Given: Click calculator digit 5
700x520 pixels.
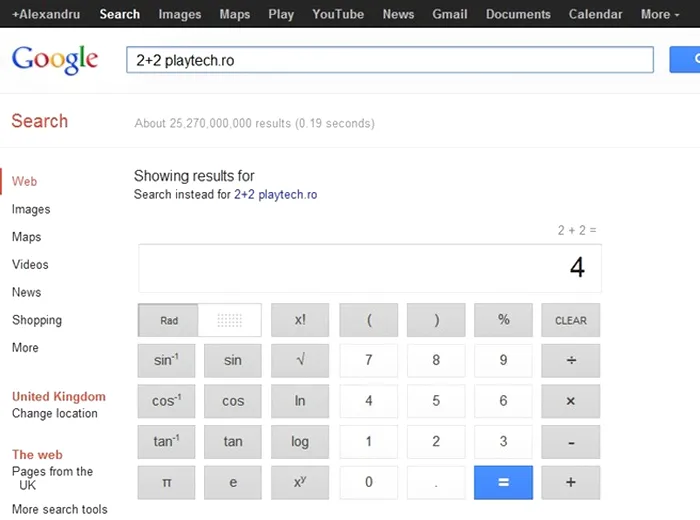Looking at the screenshot, I should click(436, 401).
